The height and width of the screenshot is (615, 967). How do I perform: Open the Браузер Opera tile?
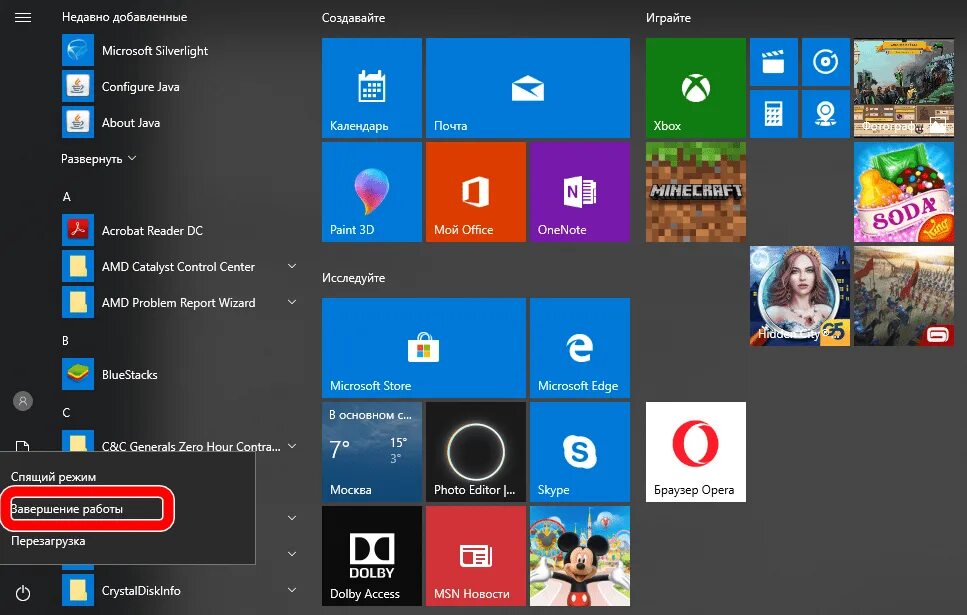click(x=696, y=452)
